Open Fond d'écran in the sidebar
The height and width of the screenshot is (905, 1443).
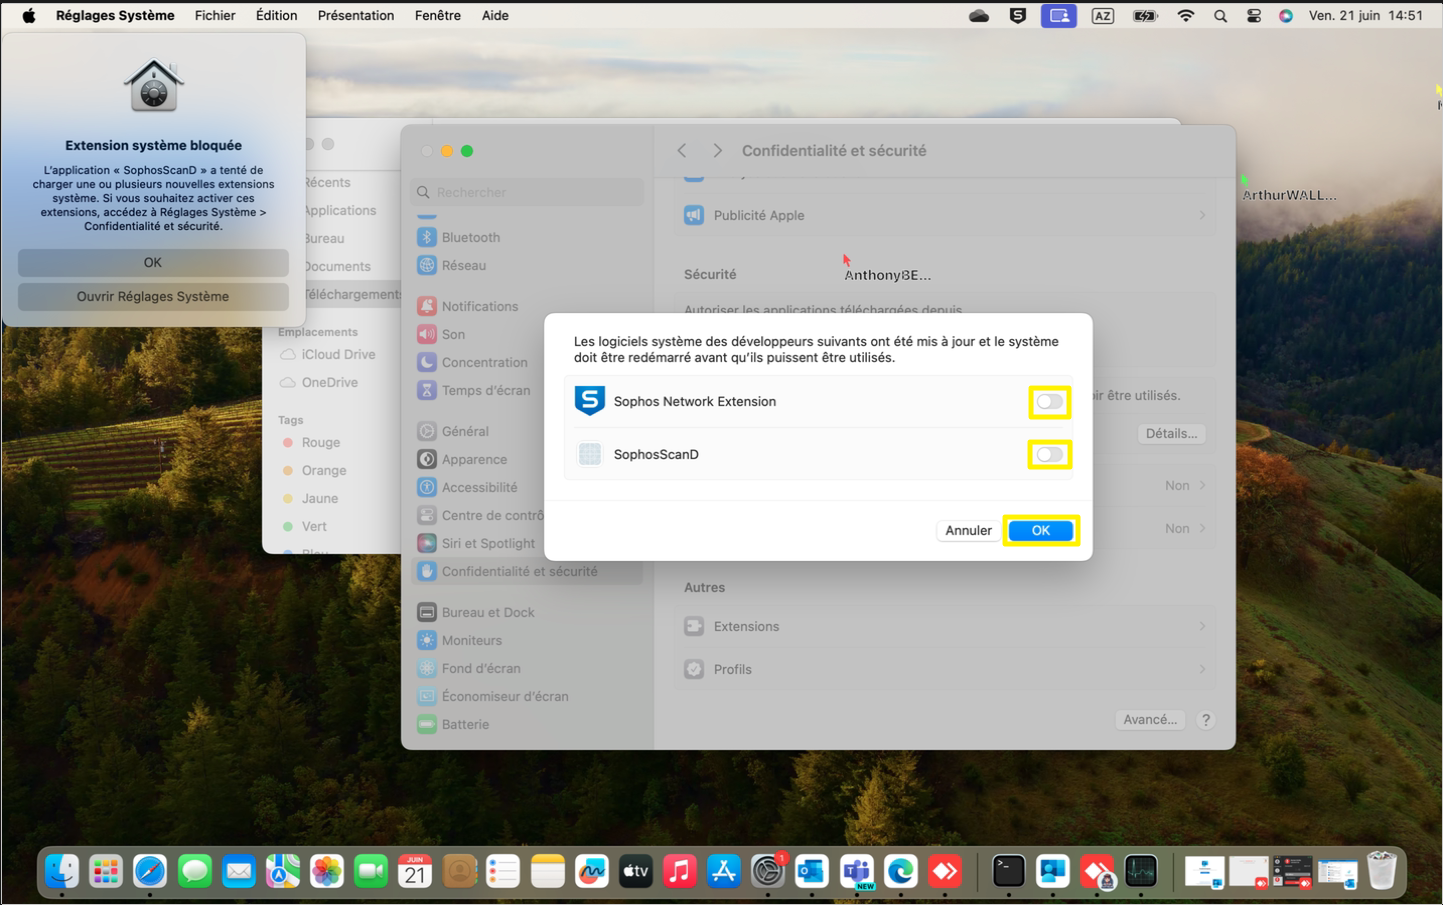(x=527, y=668)
